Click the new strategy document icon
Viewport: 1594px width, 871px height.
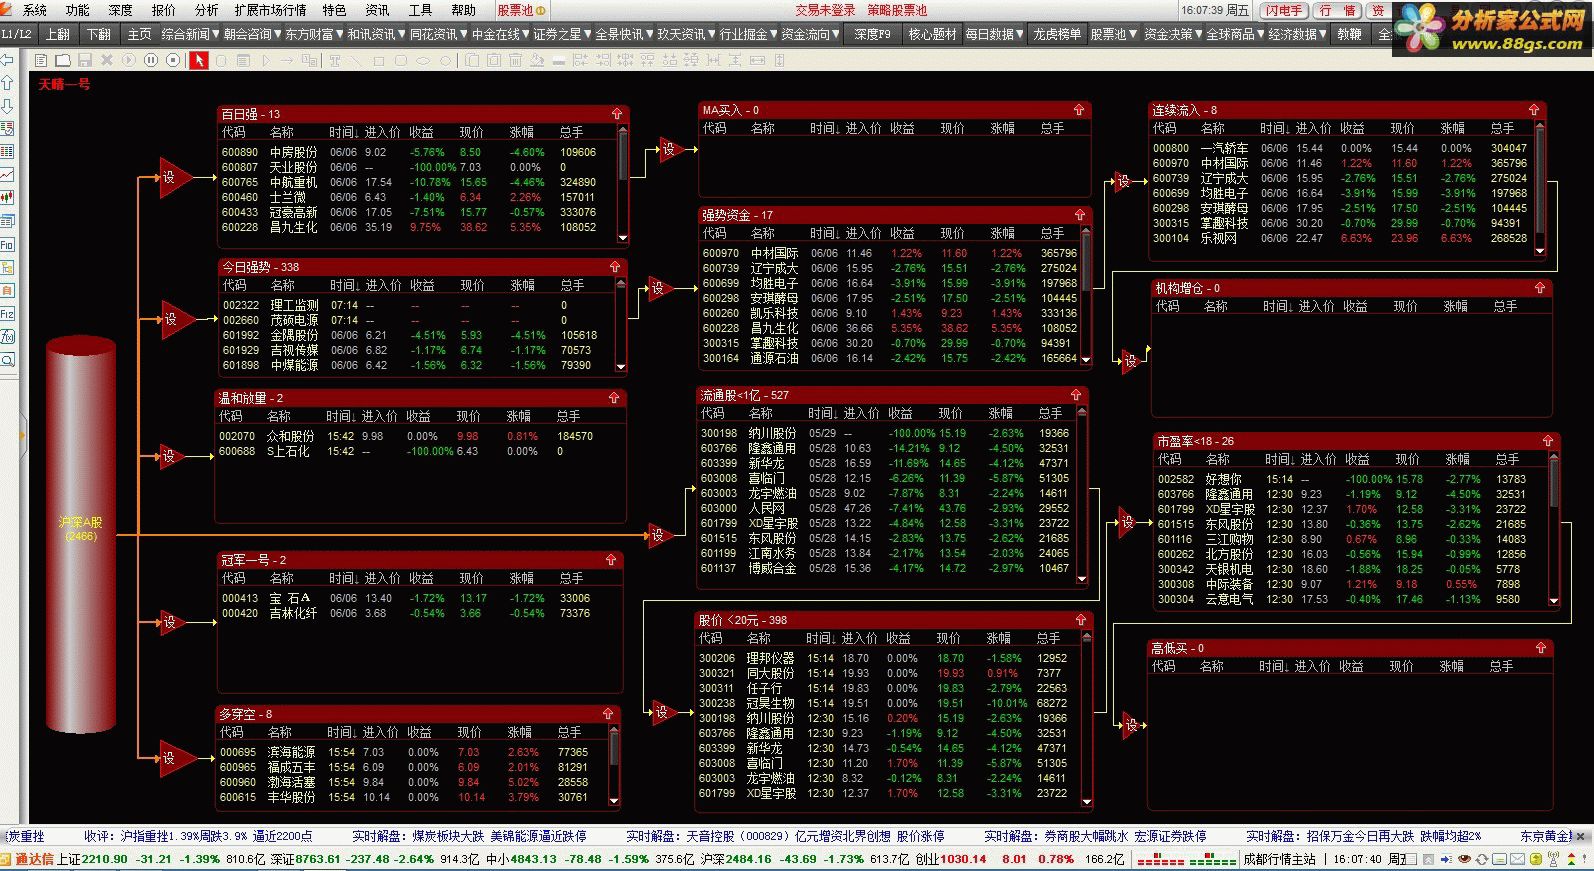pyautogui.click(x=40, y=60)
